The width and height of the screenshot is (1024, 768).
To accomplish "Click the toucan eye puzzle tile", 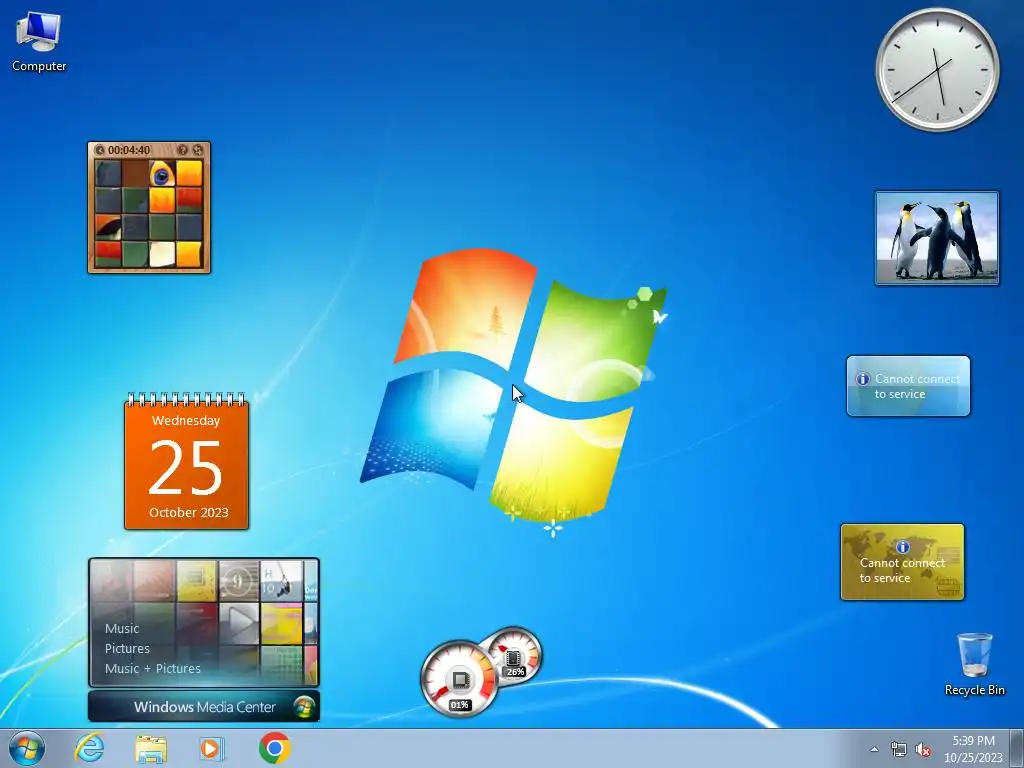I will (x=162, y=174).
